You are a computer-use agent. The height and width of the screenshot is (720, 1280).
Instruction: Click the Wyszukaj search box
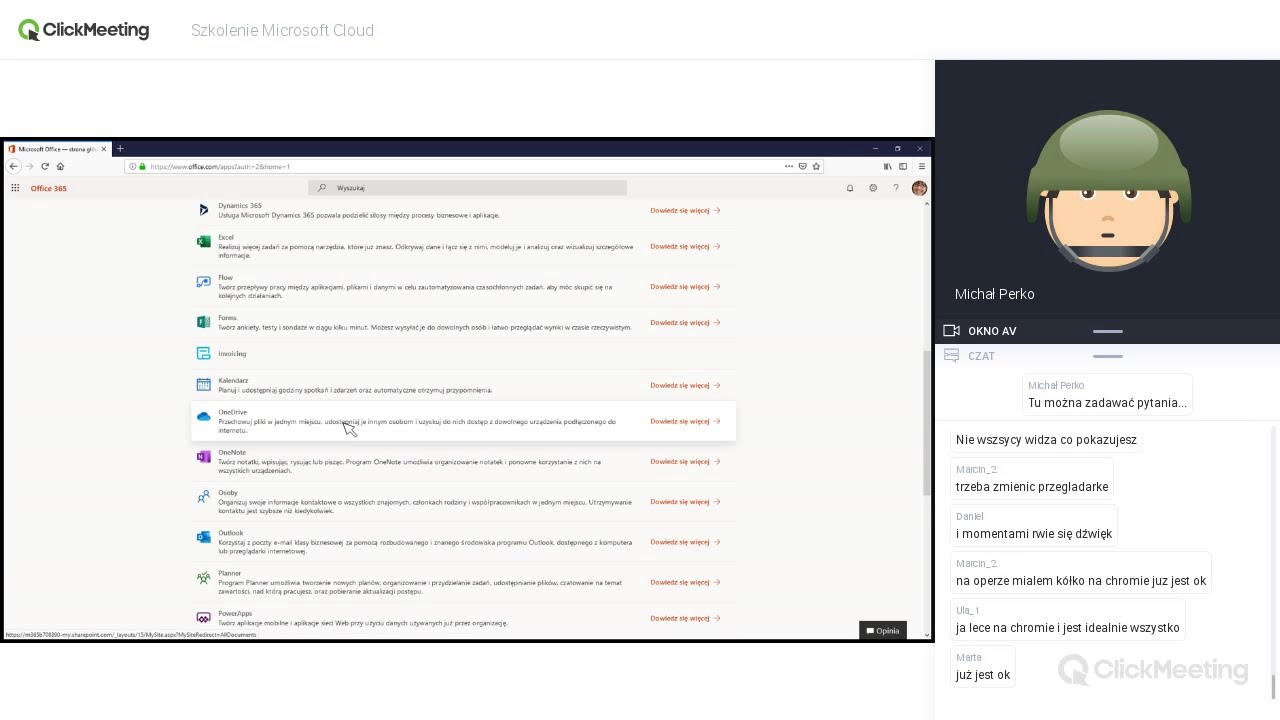pos(467,188)
